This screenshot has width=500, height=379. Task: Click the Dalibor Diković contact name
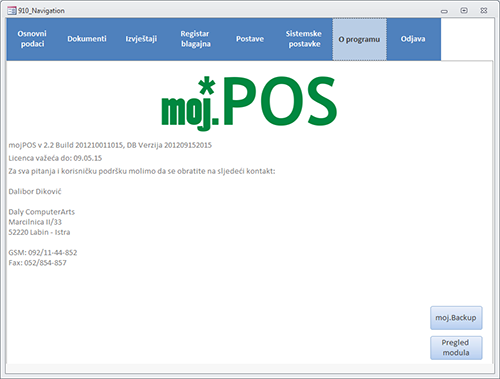35,192
